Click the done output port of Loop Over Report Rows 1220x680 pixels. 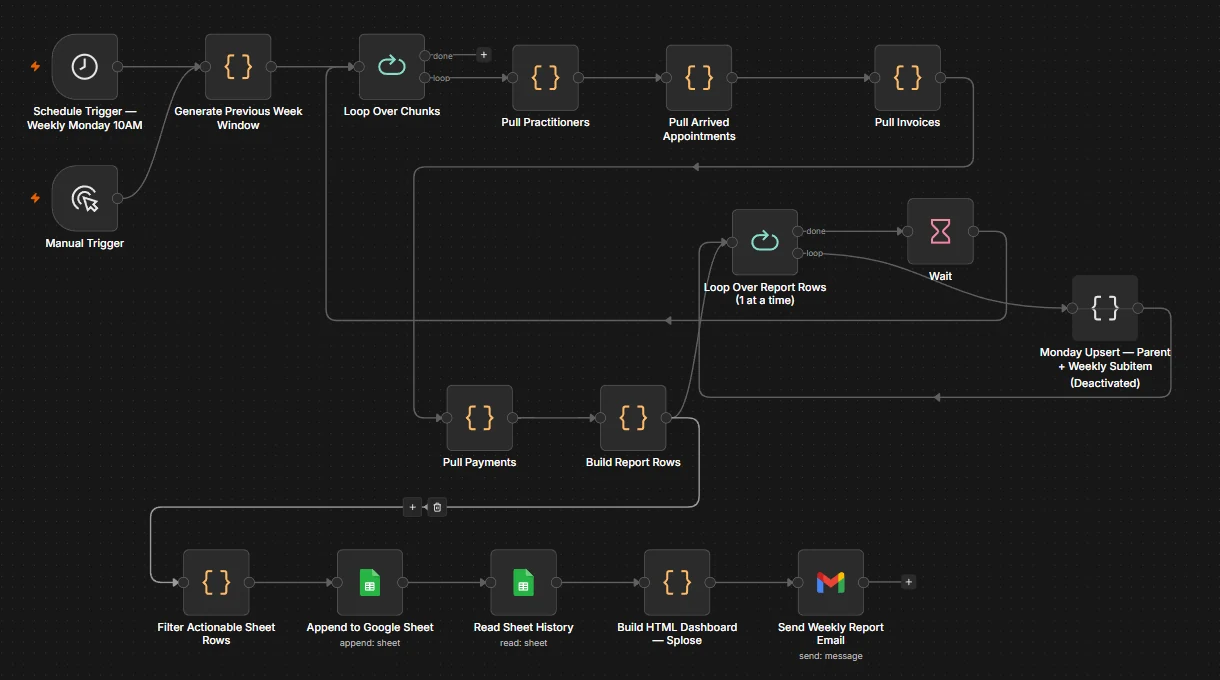(798, 231)
